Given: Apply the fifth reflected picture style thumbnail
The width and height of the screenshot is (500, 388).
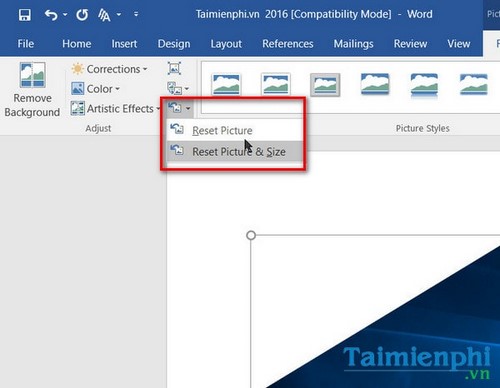Looking at the screenshot, I should click(x=424, y=86).
